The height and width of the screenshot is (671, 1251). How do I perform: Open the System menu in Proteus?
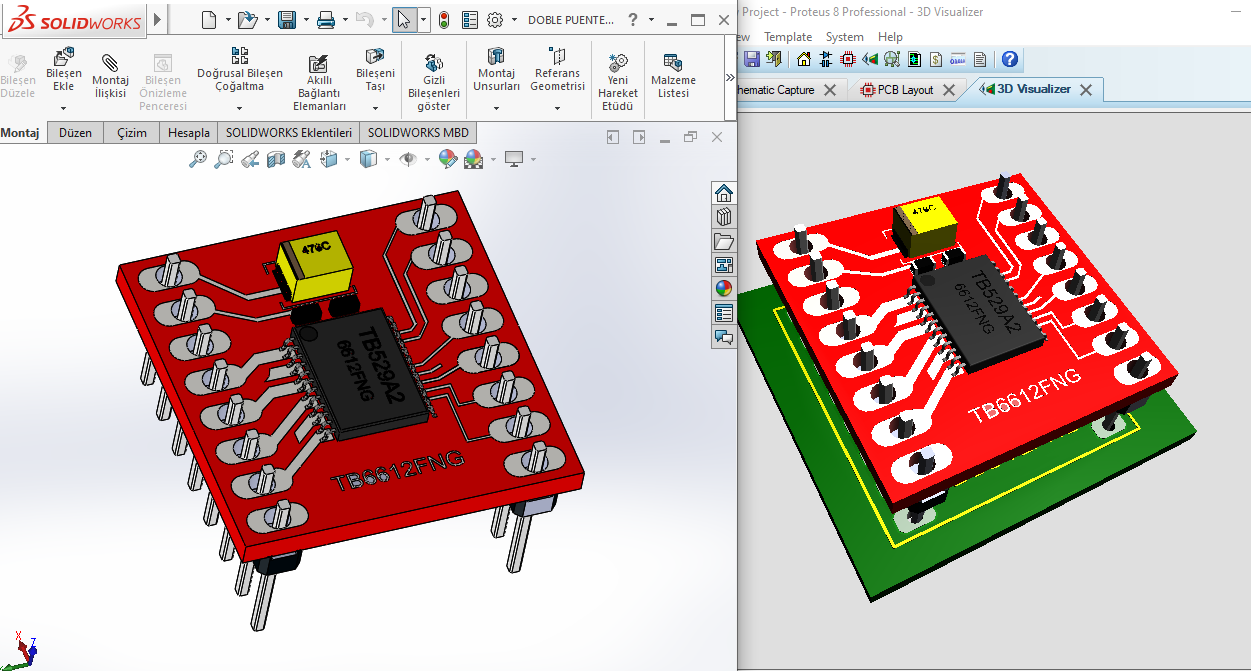(845, 37)
